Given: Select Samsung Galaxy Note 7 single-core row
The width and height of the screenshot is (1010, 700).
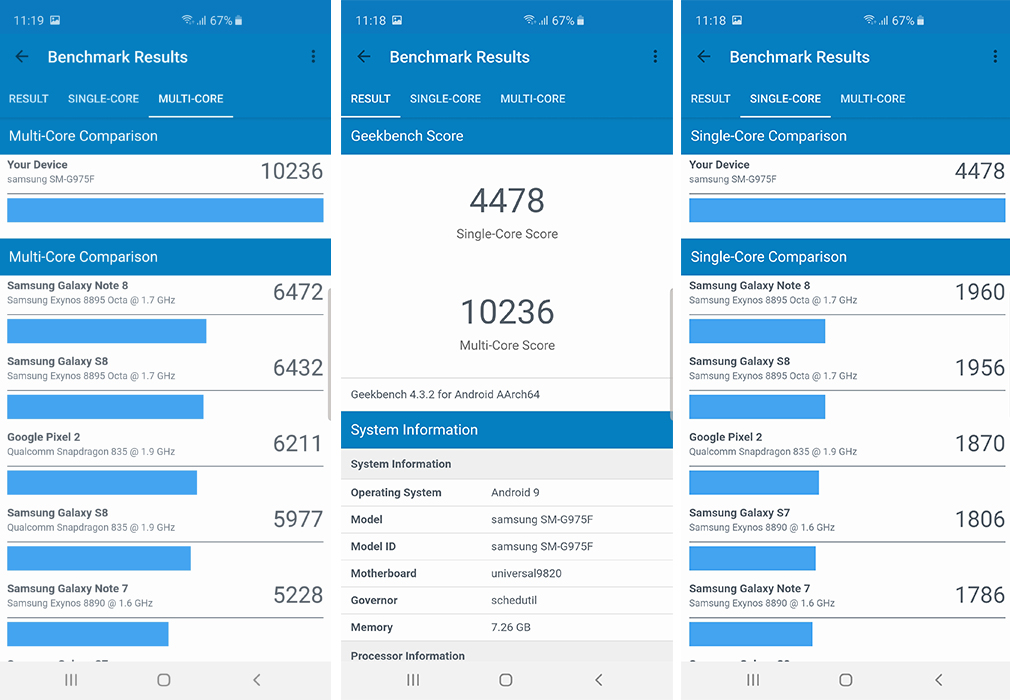Looking at the screenshot, I should click(x=846, y=613).
